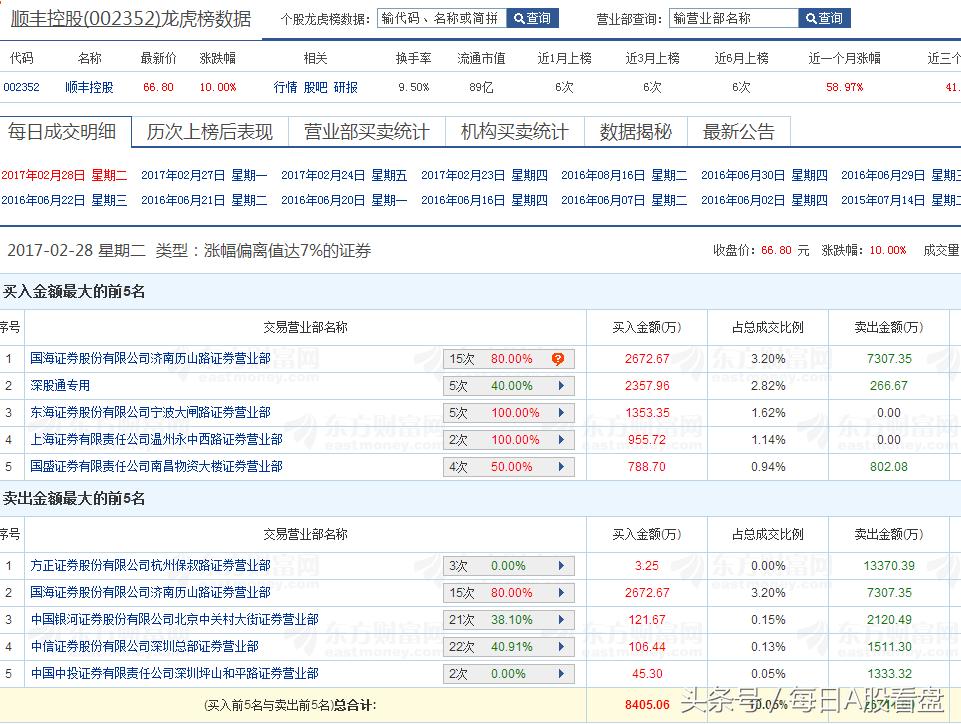Image resolution: width=961 pixels, height=724 pixels.
Task: Click the stock search 查询 button
Action: (532, 18)
